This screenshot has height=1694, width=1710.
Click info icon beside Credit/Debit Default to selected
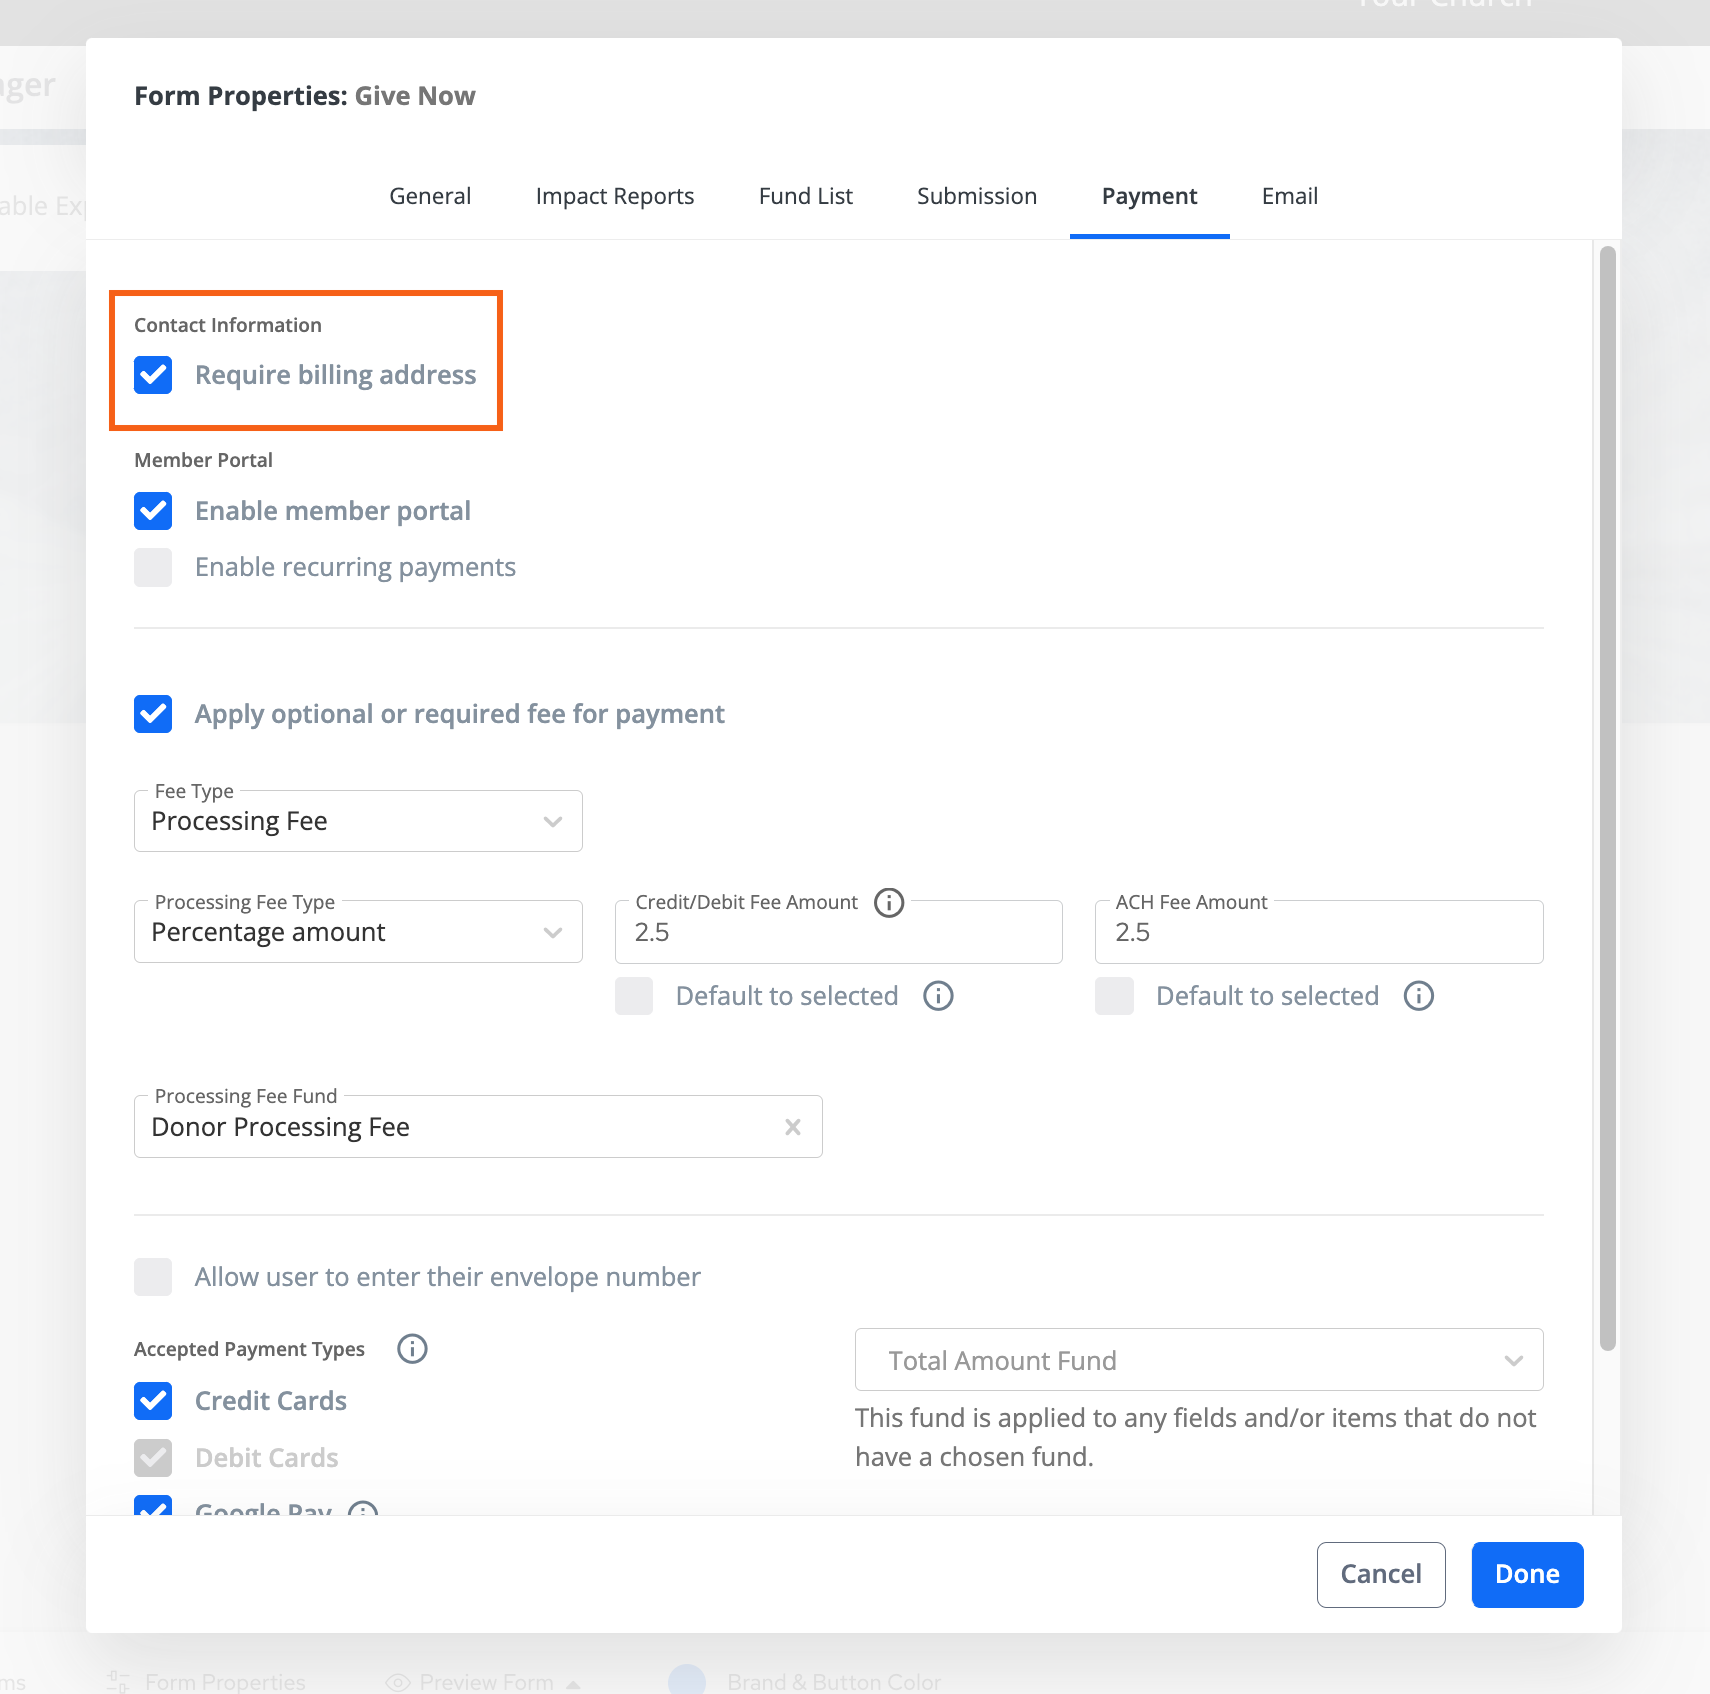click(x=938, y=996)
